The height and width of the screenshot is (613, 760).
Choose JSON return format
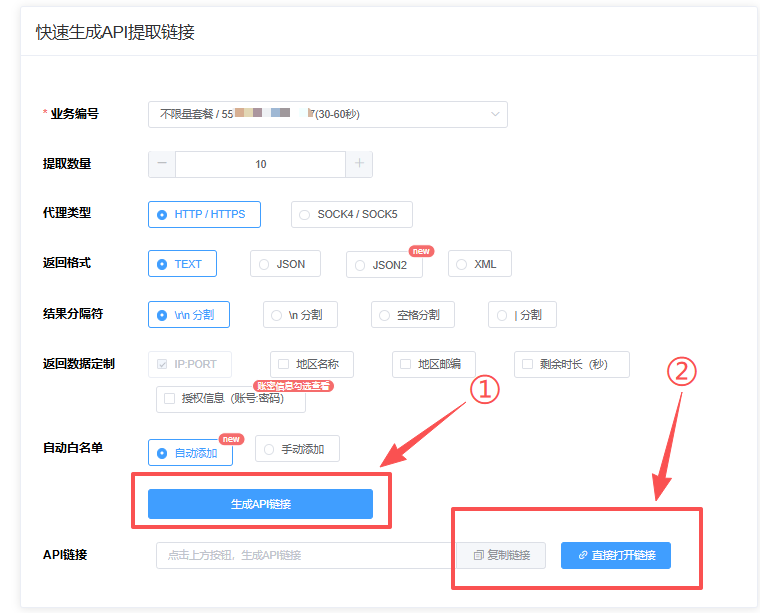tap(285, 264)
